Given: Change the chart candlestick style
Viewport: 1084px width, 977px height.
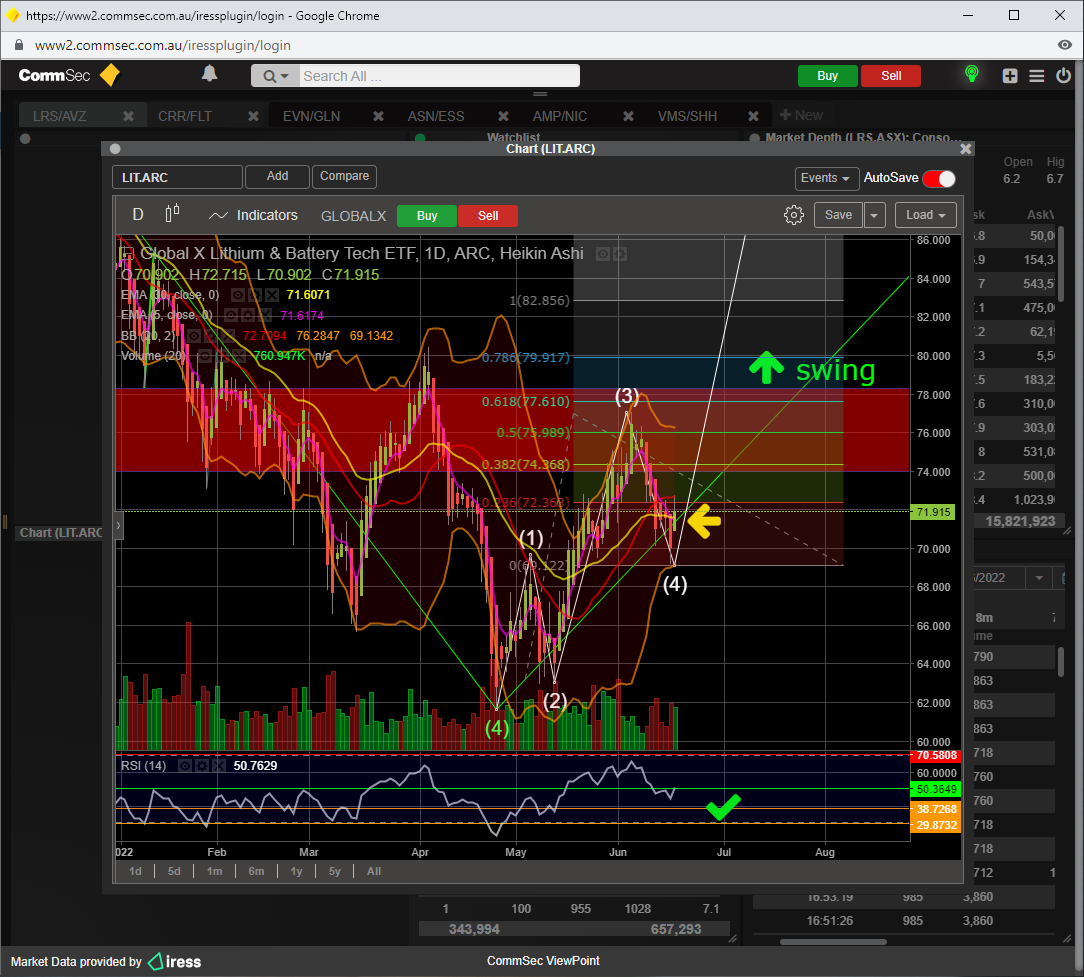Looking at the screenshot, I should coord(173,214).
